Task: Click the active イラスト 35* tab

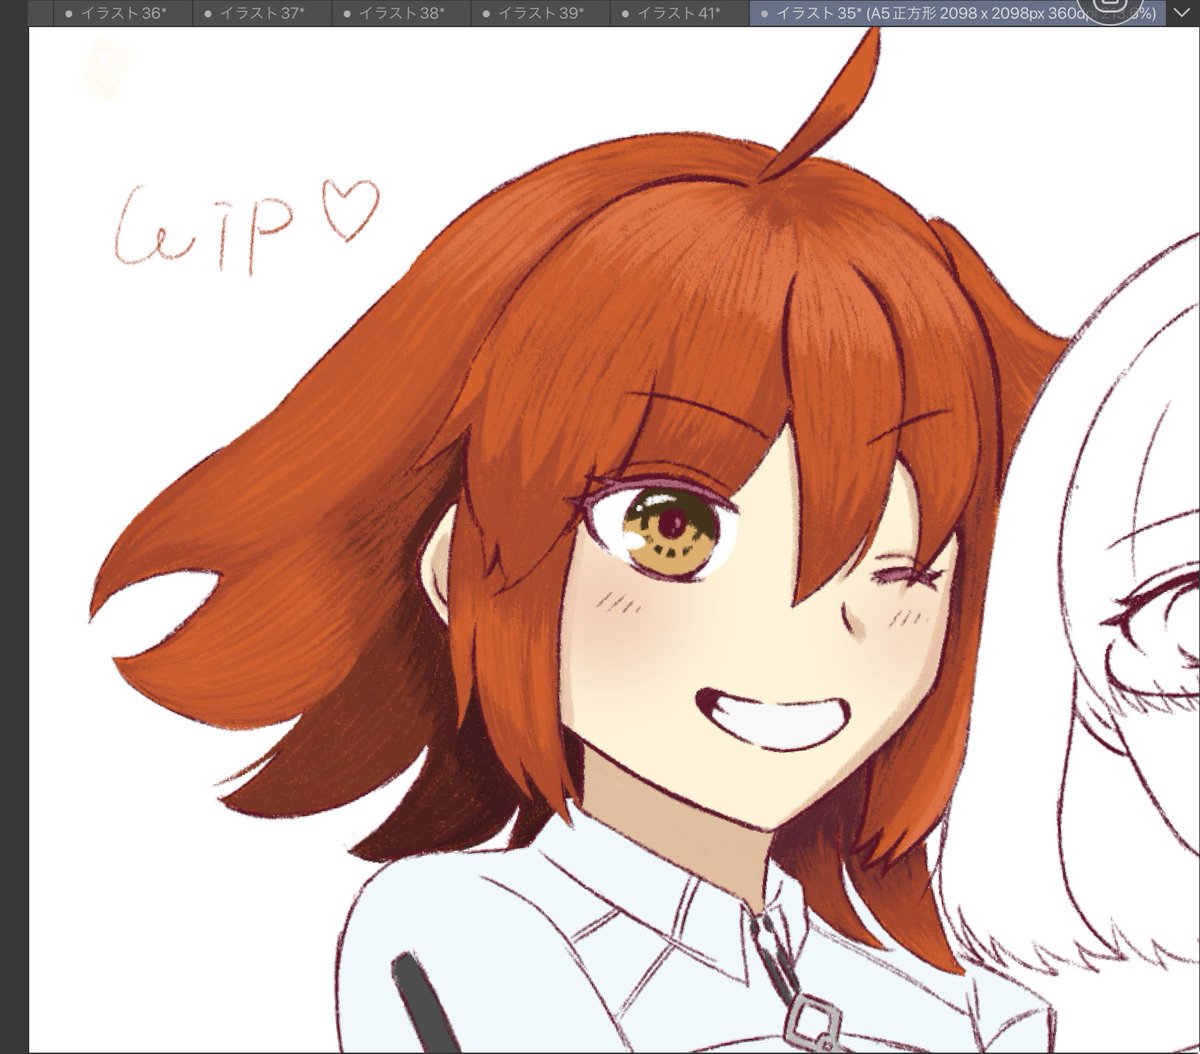Action: (957, 13)
